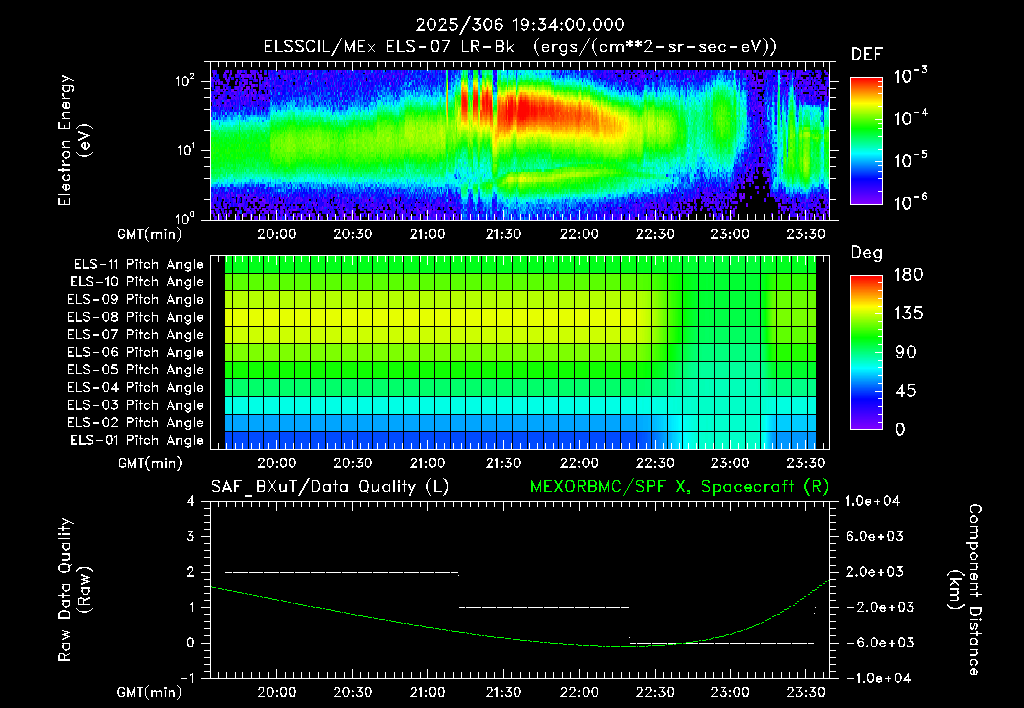Select the ELS-06 Pitch Angle row label

(135, 353)
